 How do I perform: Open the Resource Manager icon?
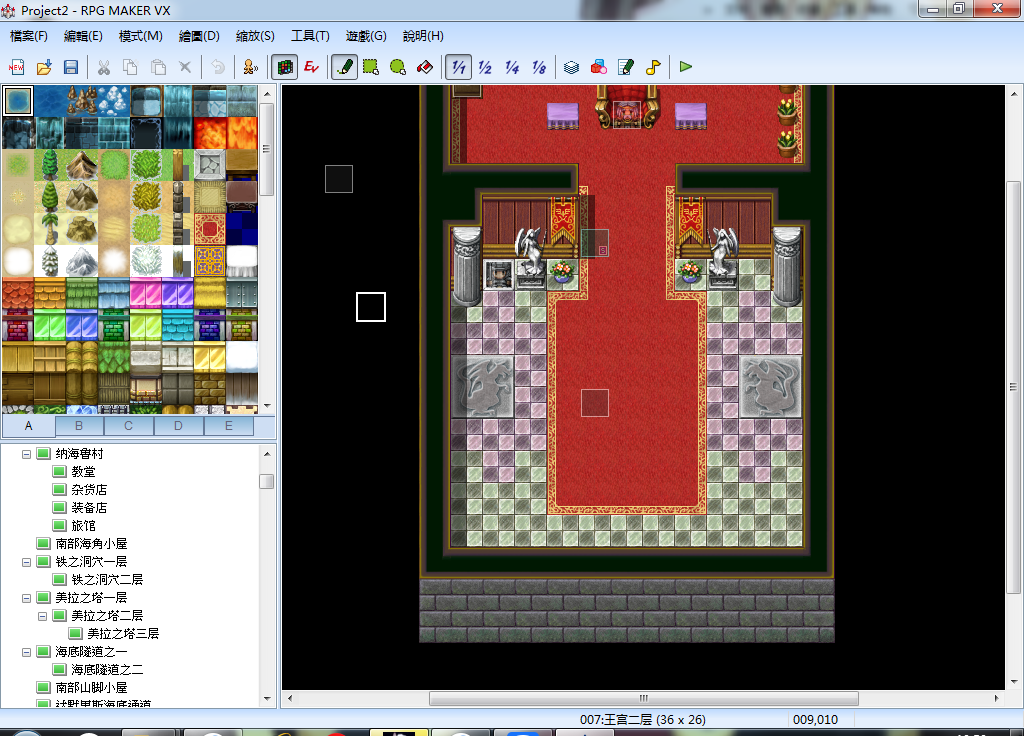click(x=599, y=67)
